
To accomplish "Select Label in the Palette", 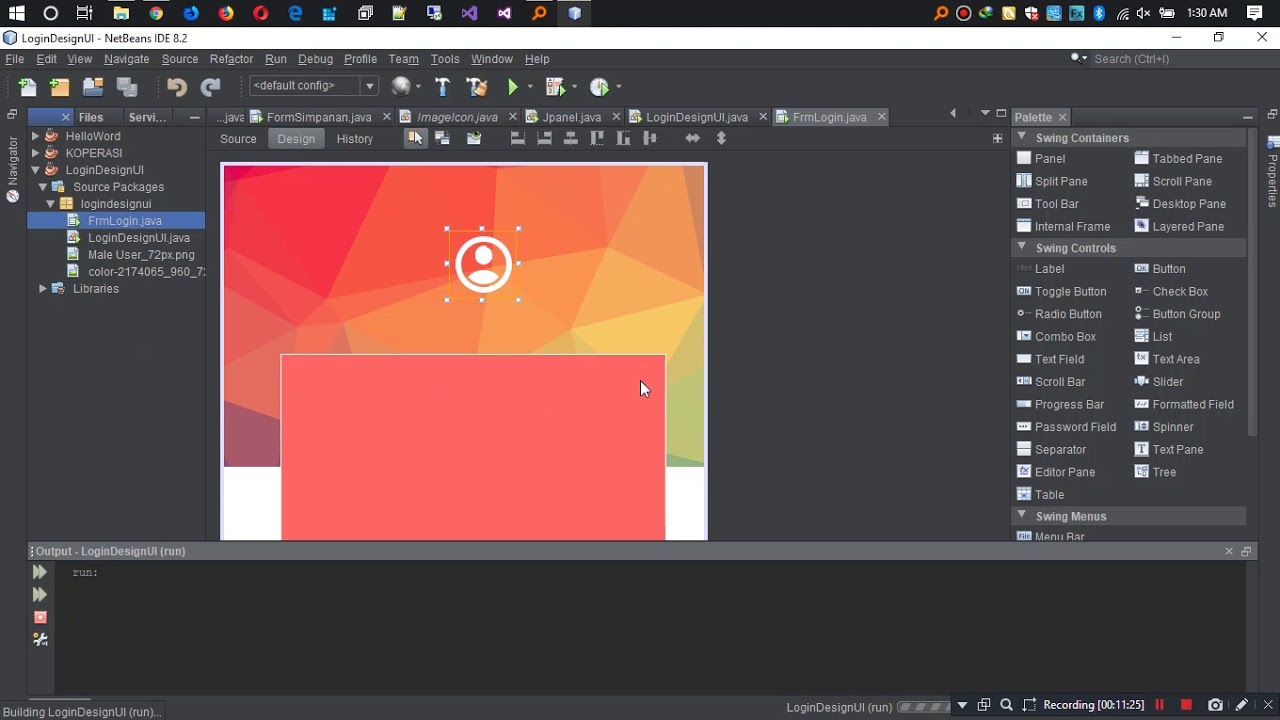I will point(1041,269).
